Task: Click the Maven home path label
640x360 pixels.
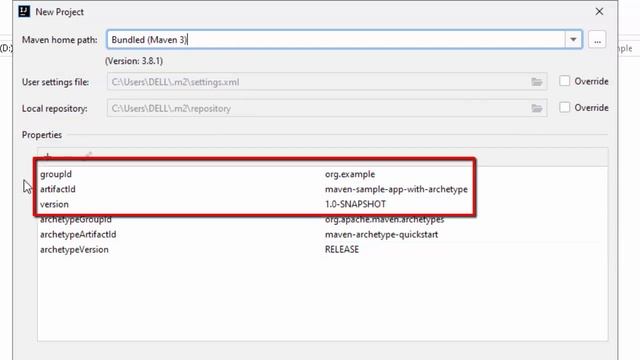Action: 60,40
